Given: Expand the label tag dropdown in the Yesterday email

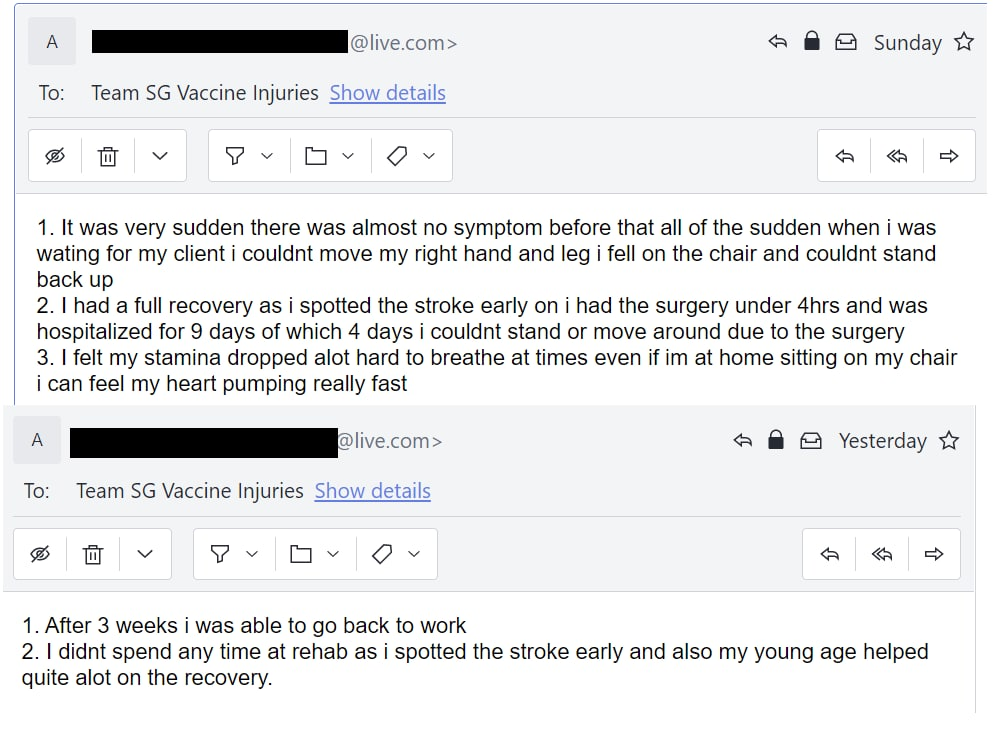Looking at the screenshot, I should click(414, 554).
